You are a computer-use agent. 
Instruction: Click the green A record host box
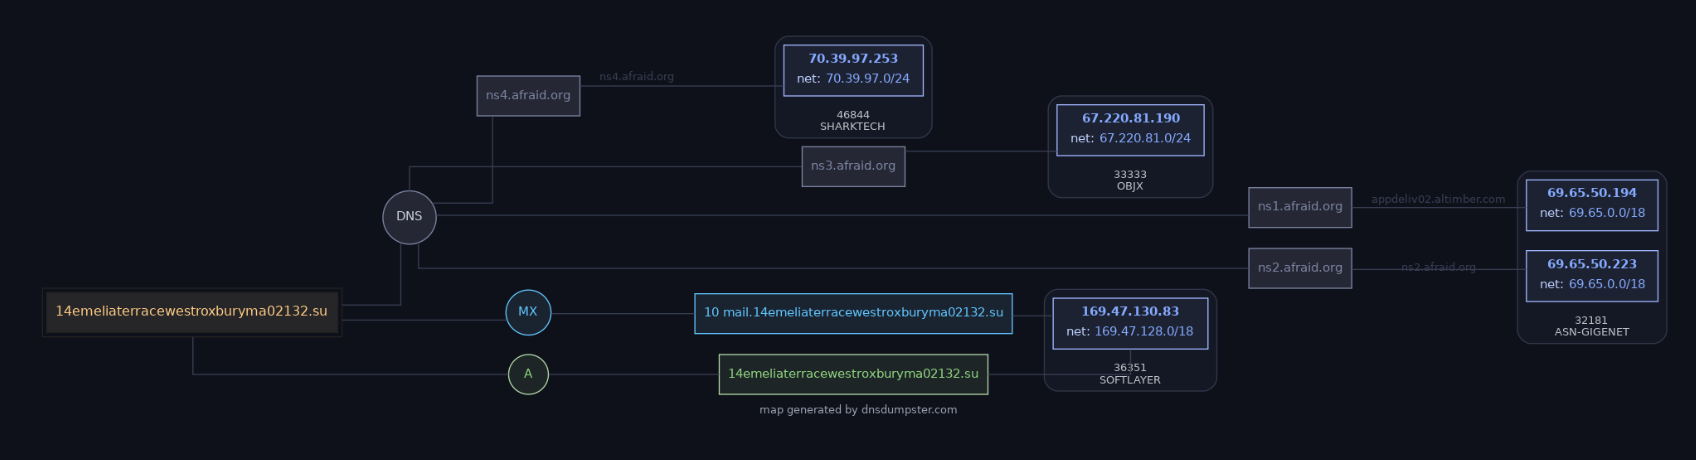tap(853, 374)
